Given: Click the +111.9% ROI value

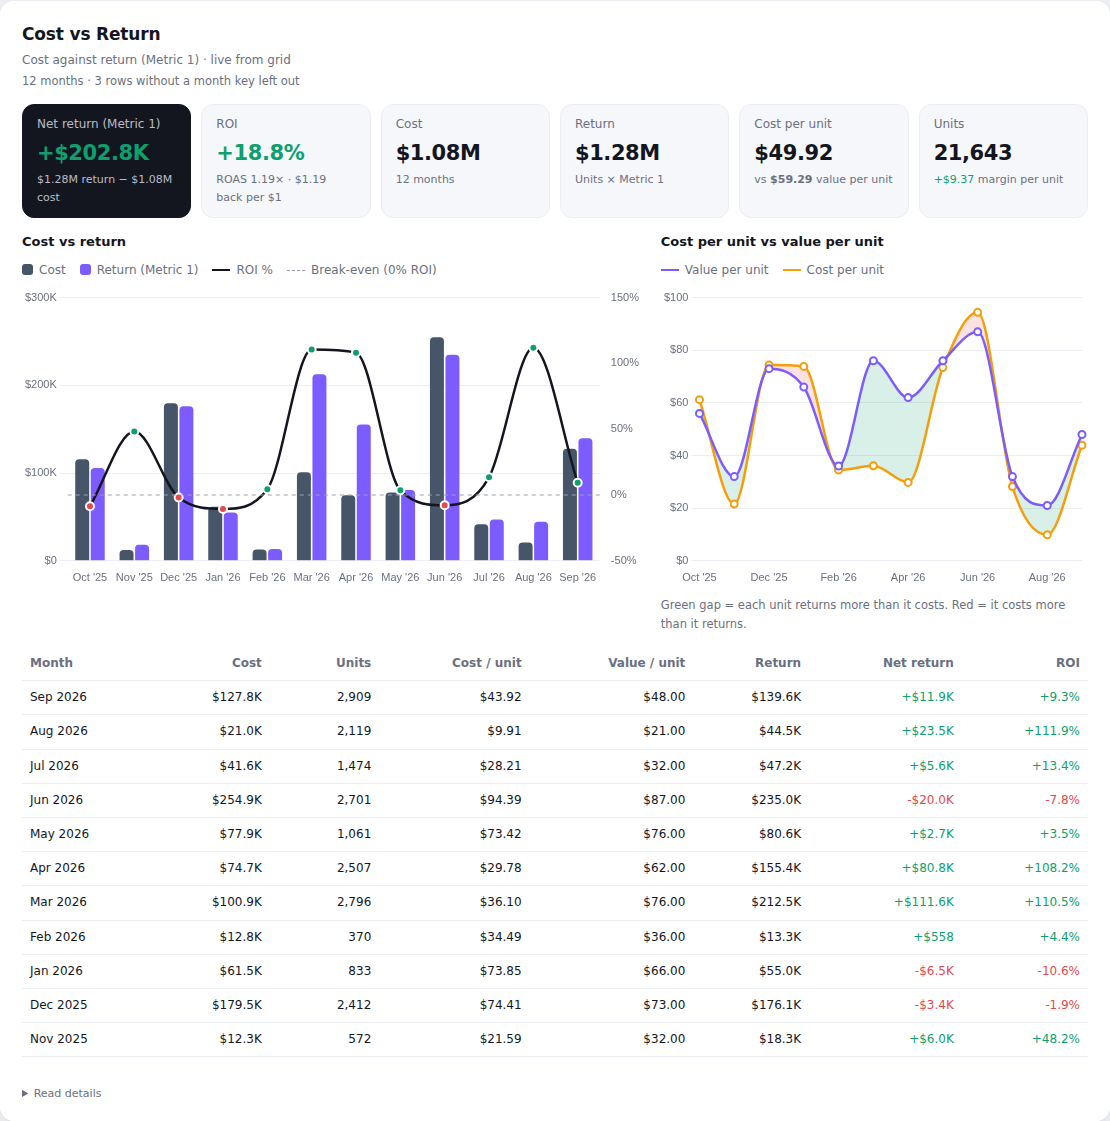Looking at the screenshot, I should [1052, 731].
